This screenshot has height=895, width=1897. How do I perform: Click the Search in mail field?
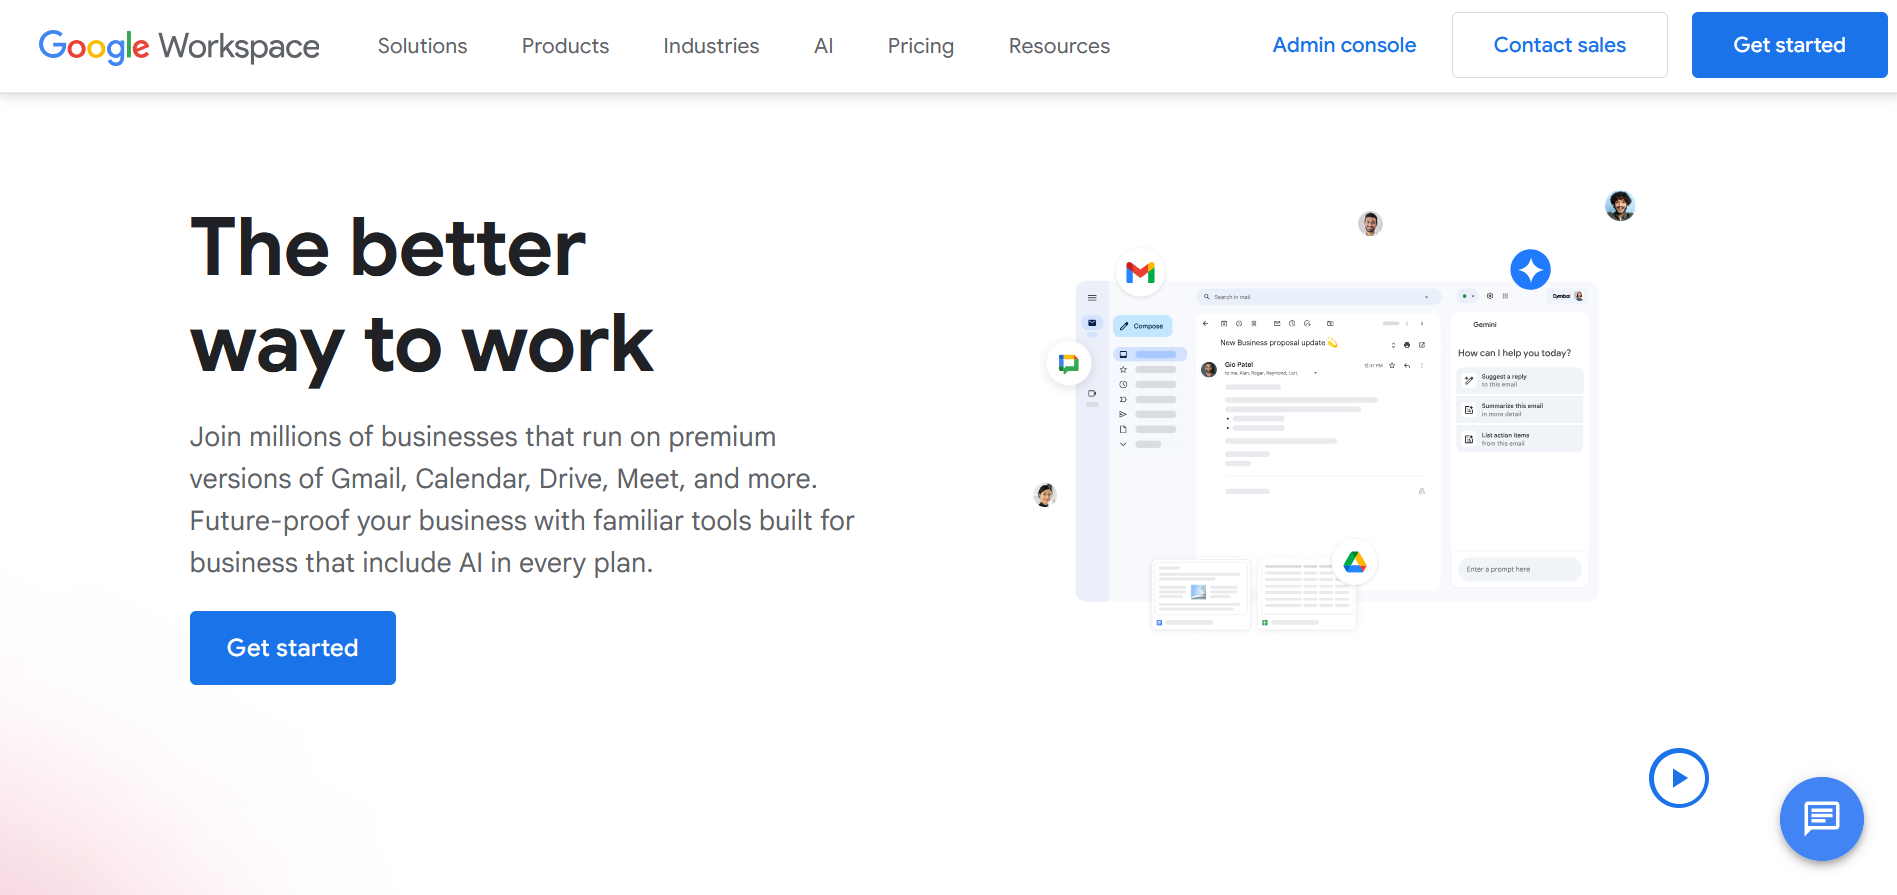tap(1318, 297)
